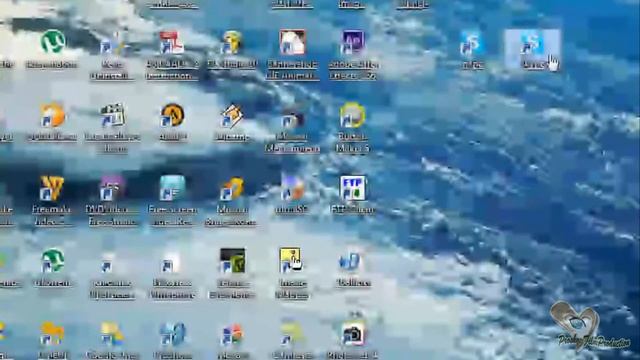The height and width of the screenshot is (360, 640).
Task: Select blank white shortcut left of dark green icon
Action: (171, 262)
